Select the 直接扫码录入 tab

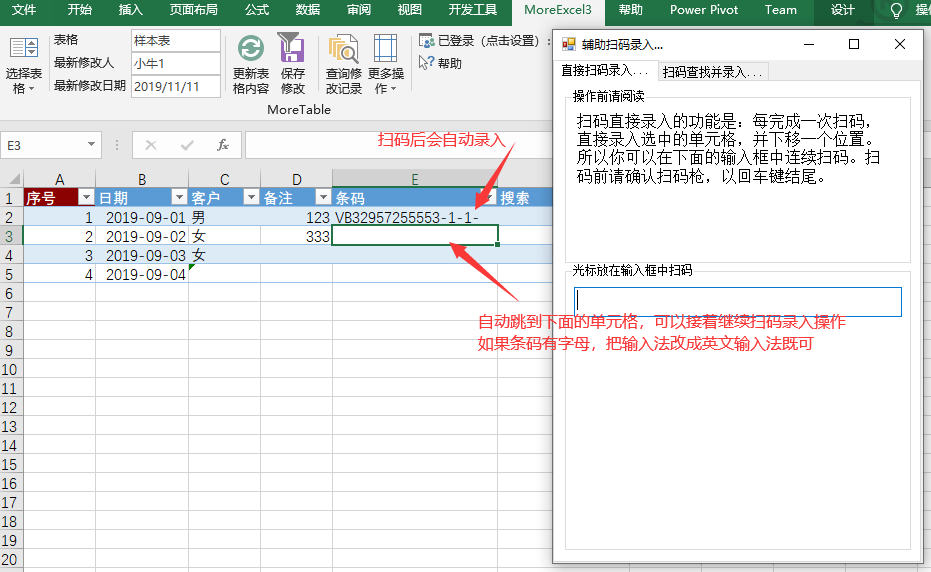pyautogui.click(x=604, y=71)
